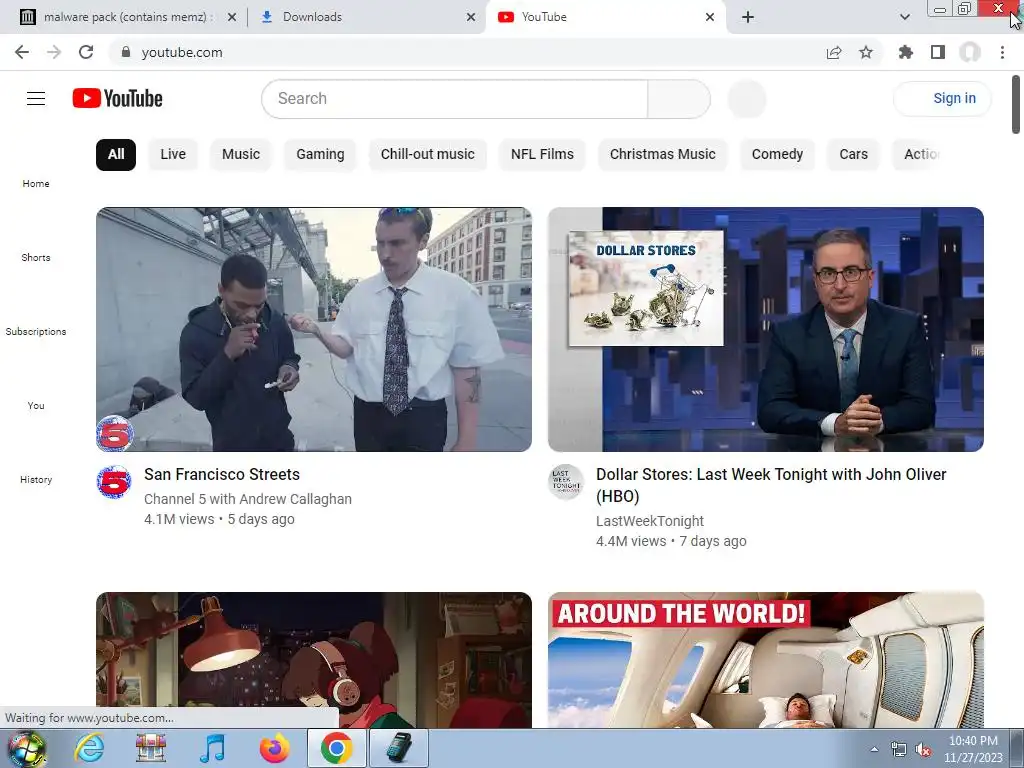Click the round voice search button
Image resolution: width=1024 pixels, height=768 pixels.
(746, 99)
